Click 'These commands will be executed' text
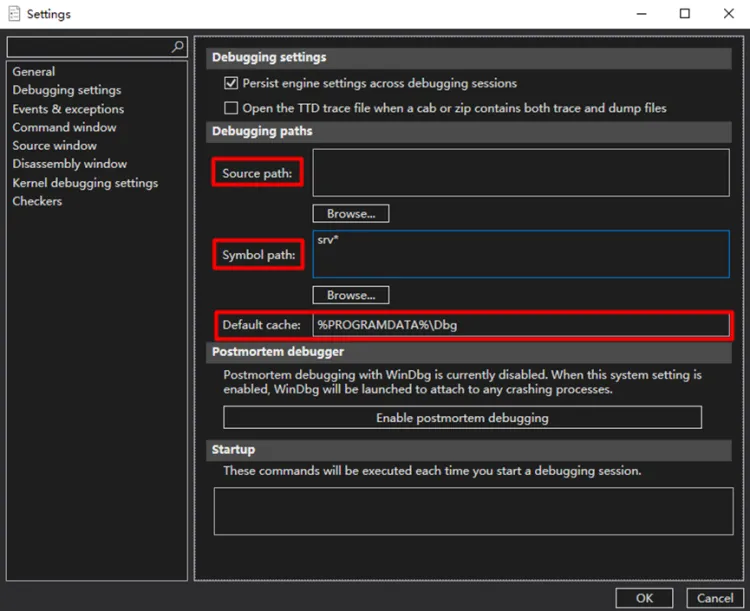750x611 pixels. (432, 471)
